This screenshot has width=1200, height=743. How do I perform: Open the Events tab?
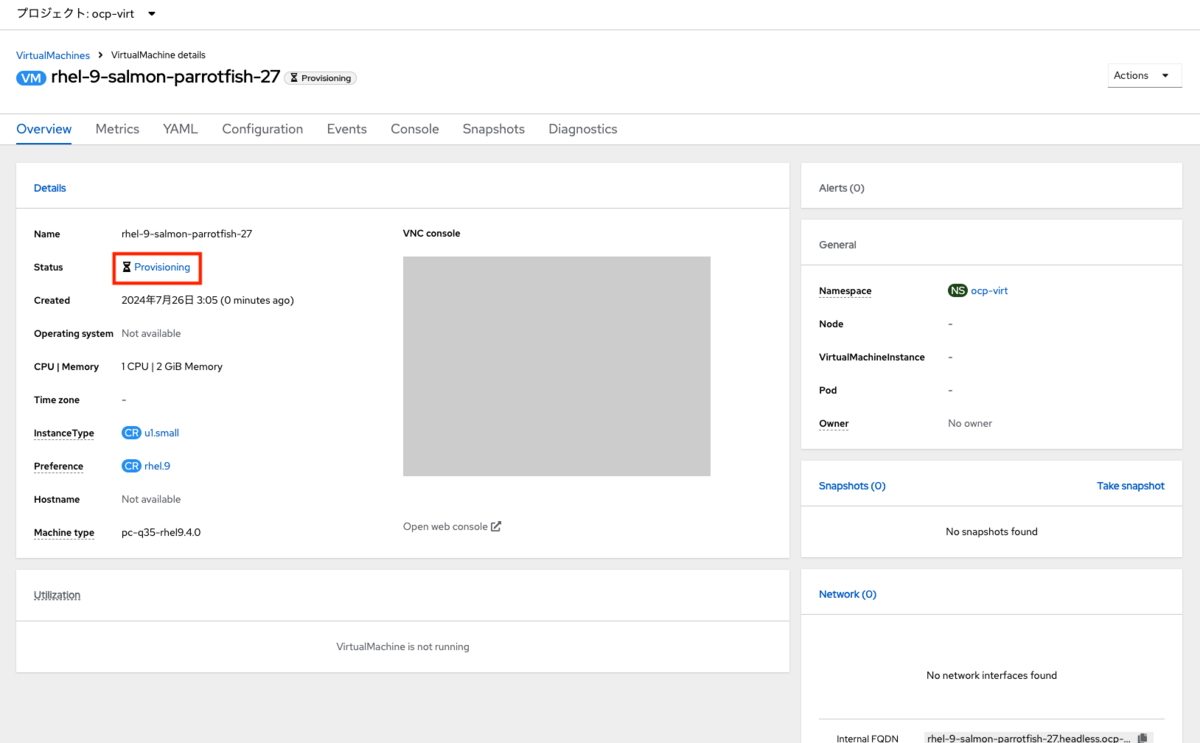(x=347, y=129)
